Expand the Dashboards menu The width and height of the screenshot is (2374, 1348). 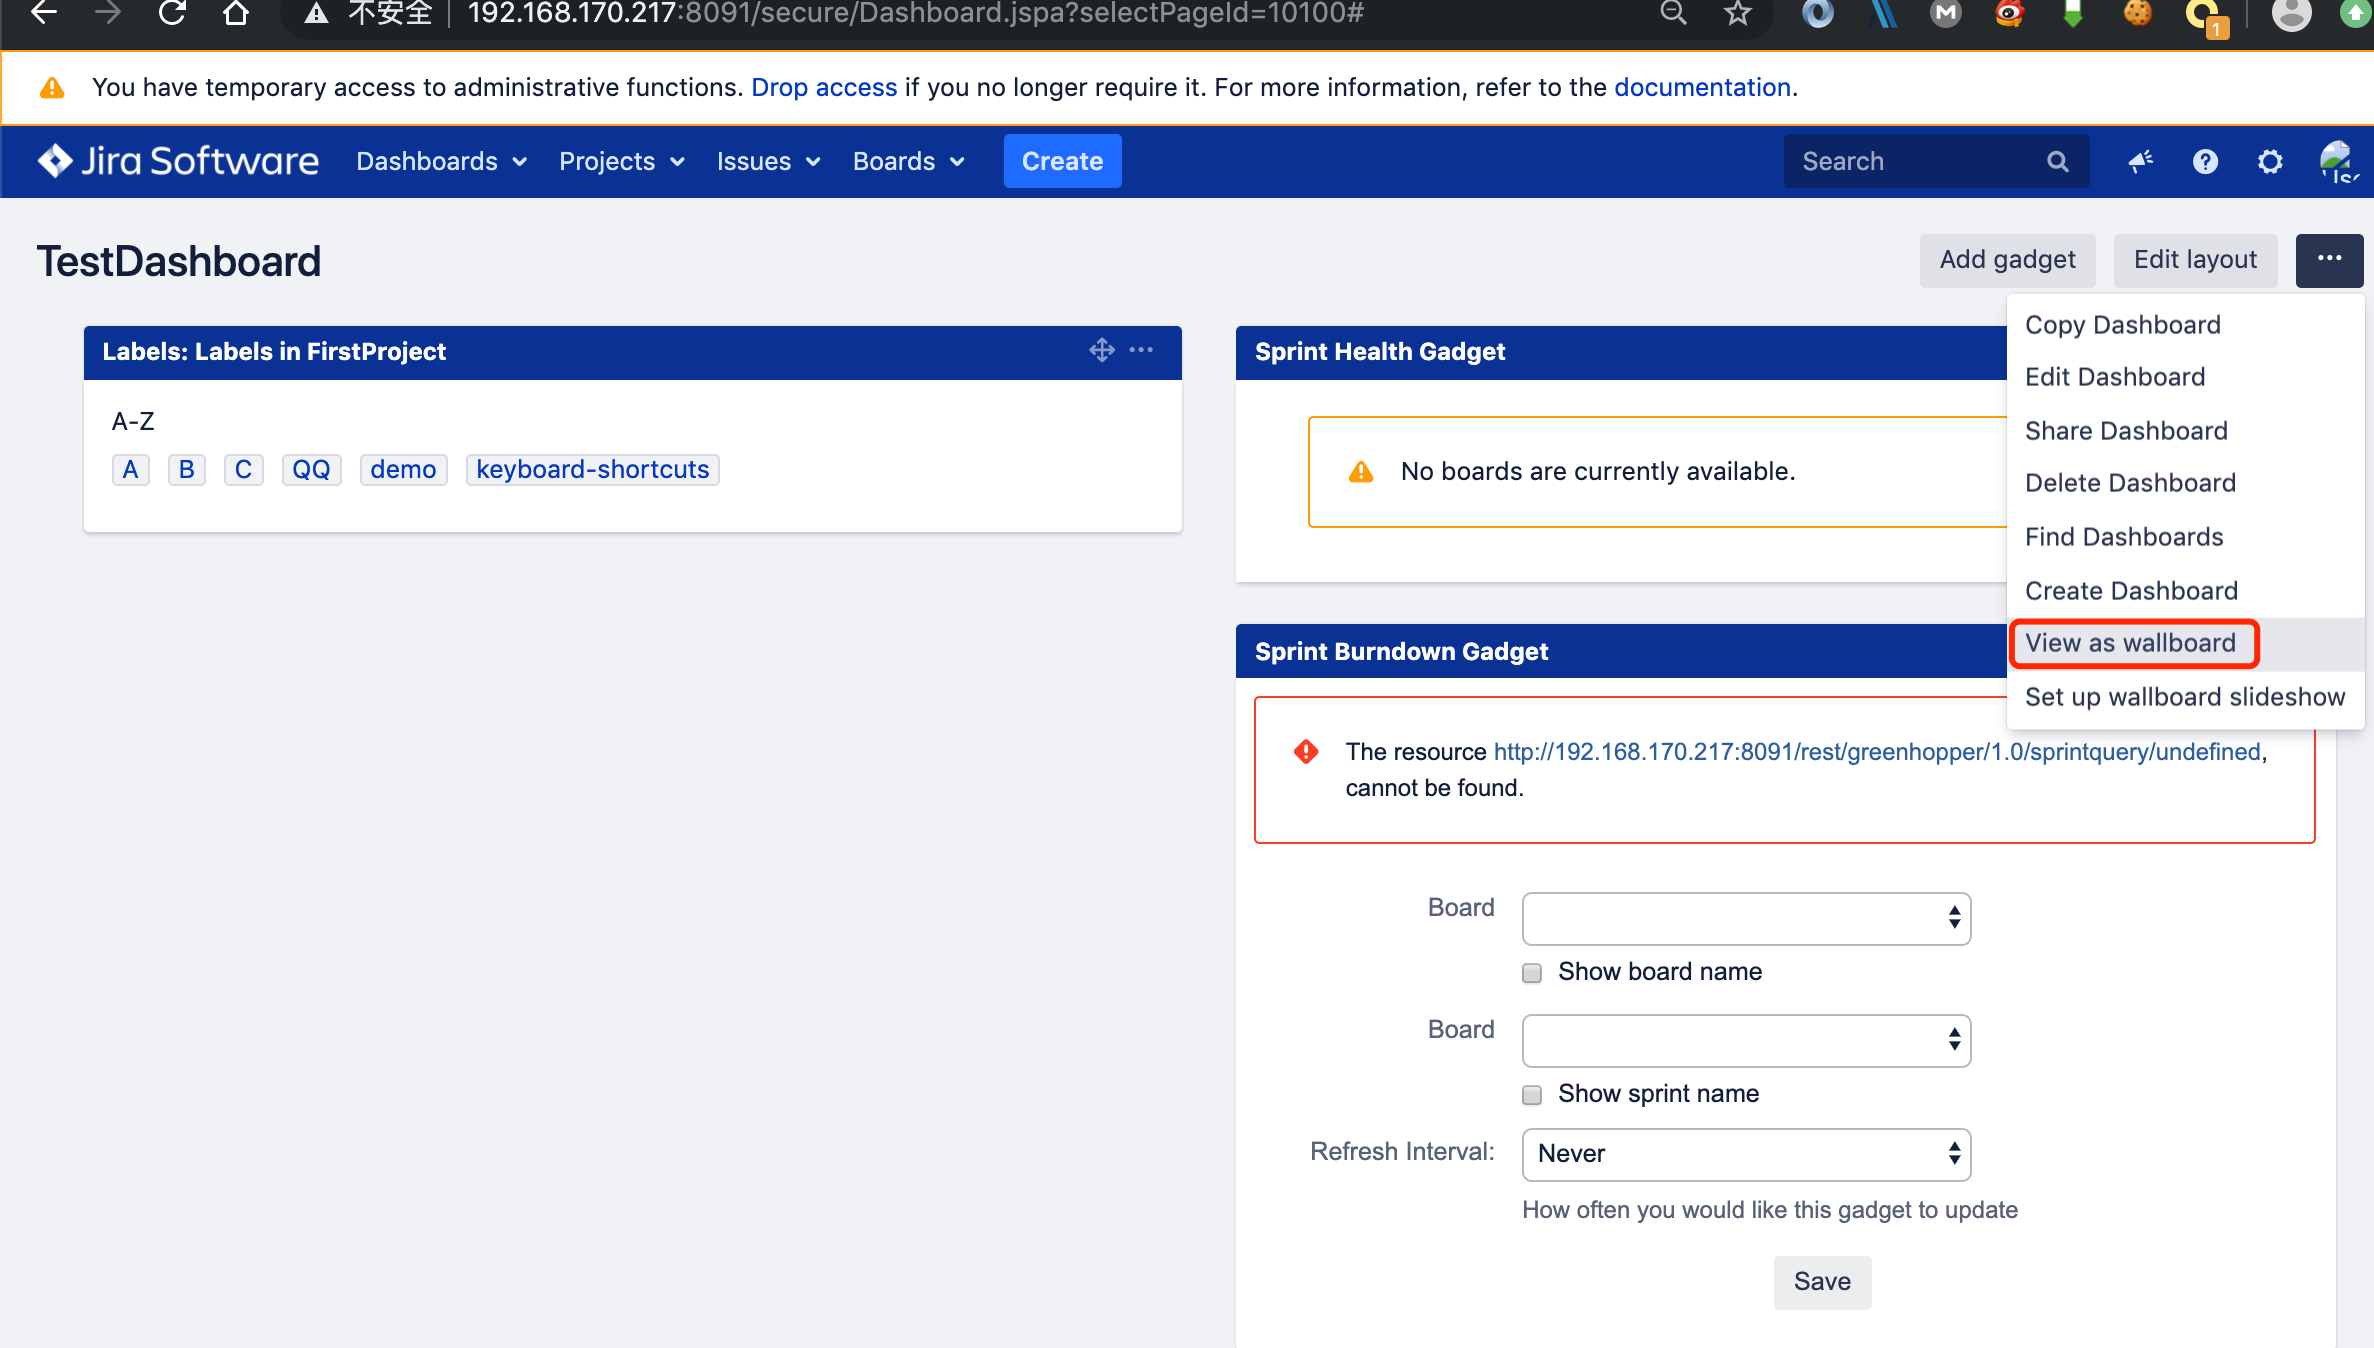tap(441, 161)
